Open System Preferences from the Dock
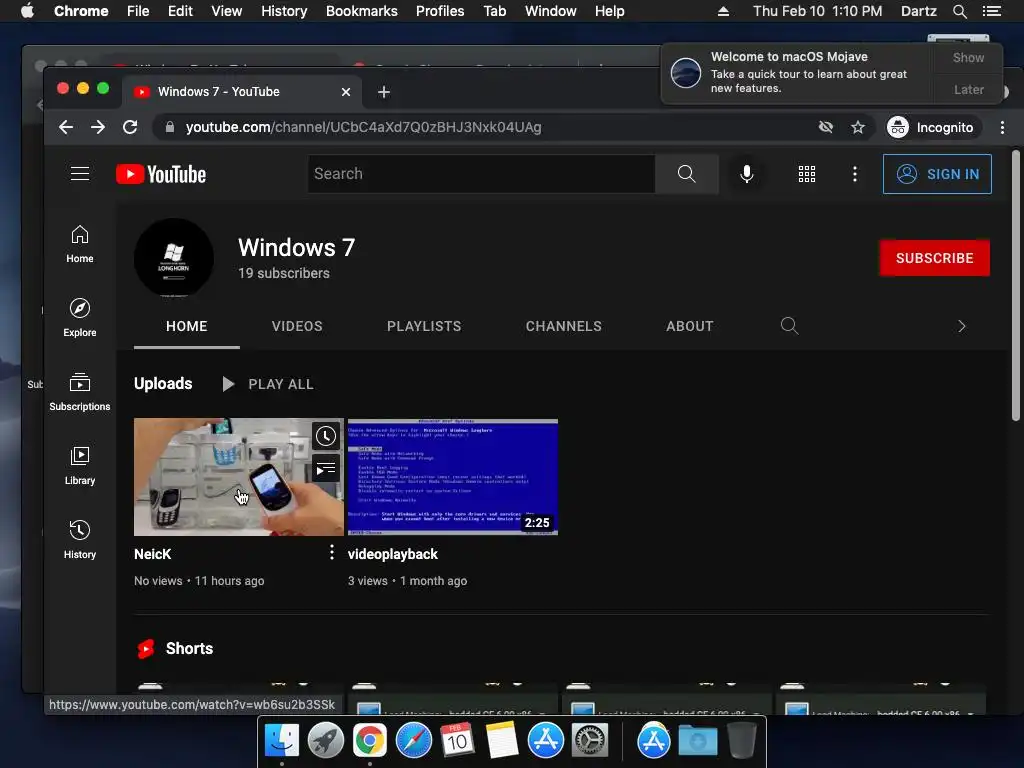Image resolution: width=1024 pixels, height=768 pixels. click(x=590, y=741)
